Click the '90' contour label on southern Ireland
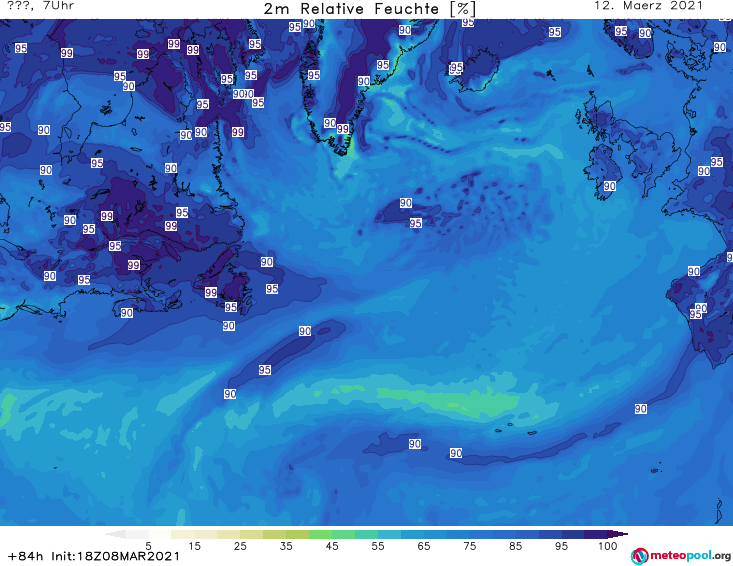The height and width of the screenshot is (566, 733). point(610,186)
